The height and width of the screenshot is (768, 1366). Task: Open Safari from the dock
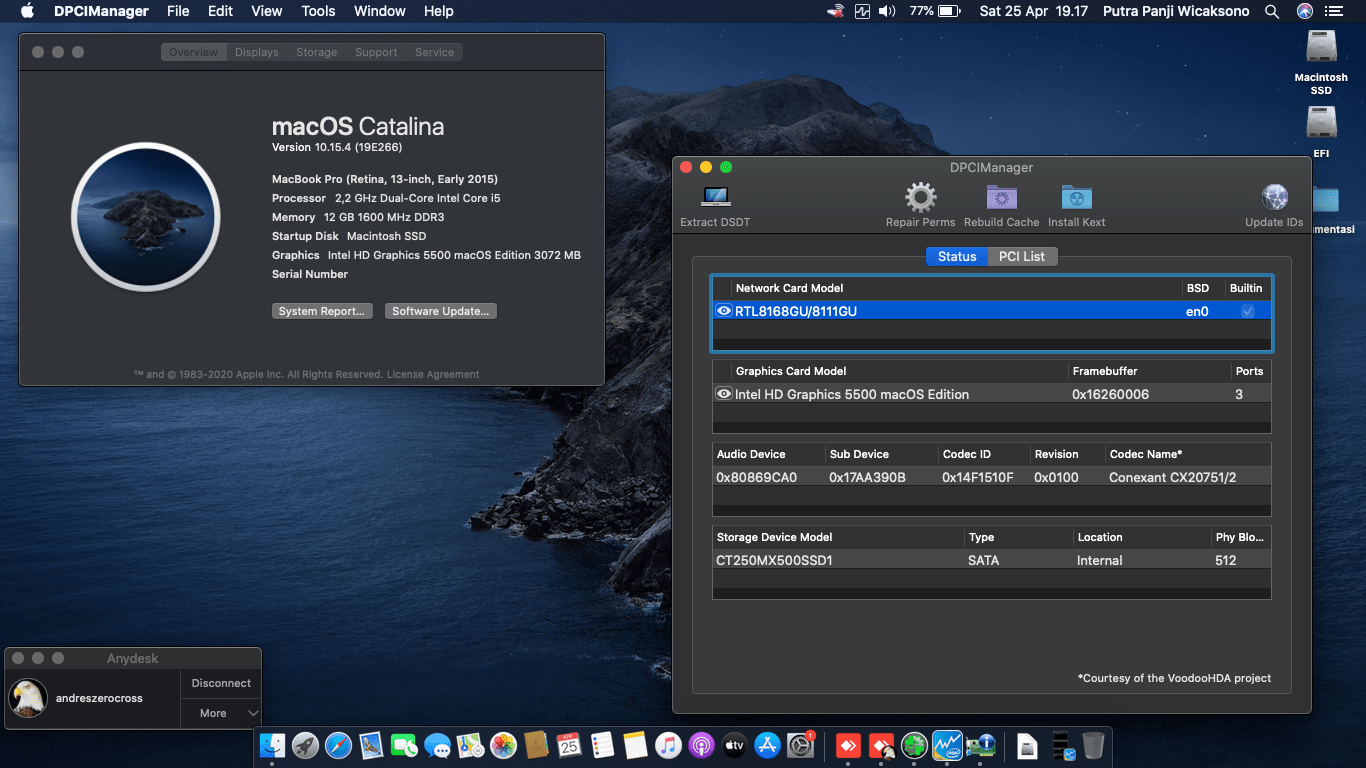pos(338,745)
